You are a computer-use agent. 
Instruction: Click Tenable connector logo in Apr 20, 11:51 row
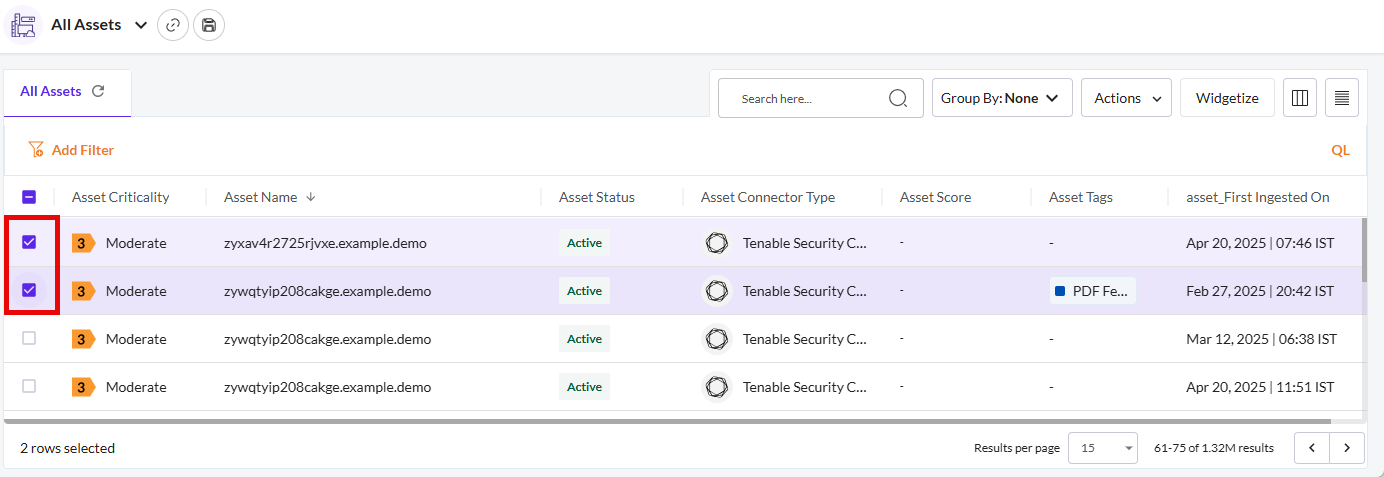point(716,387)
